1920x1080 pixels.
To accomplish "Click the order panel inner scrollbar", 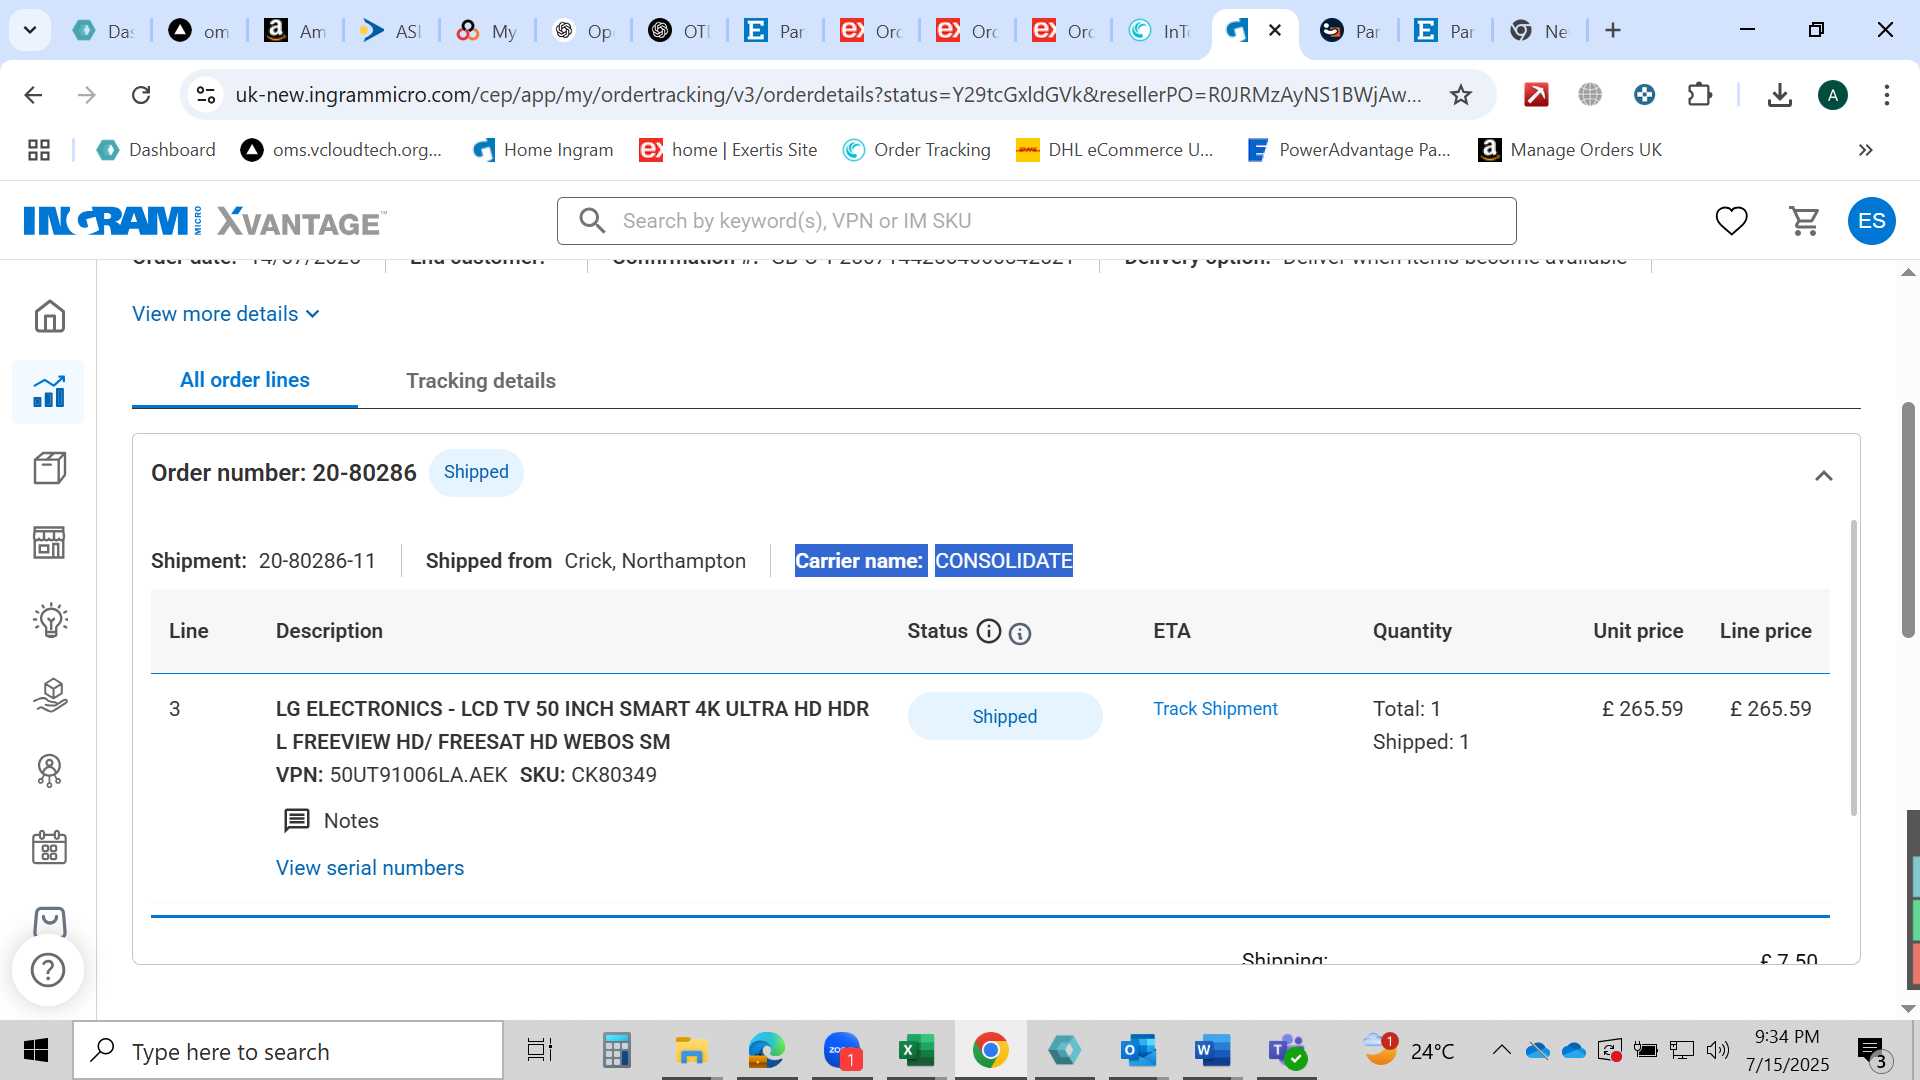I will [1853, 668].
